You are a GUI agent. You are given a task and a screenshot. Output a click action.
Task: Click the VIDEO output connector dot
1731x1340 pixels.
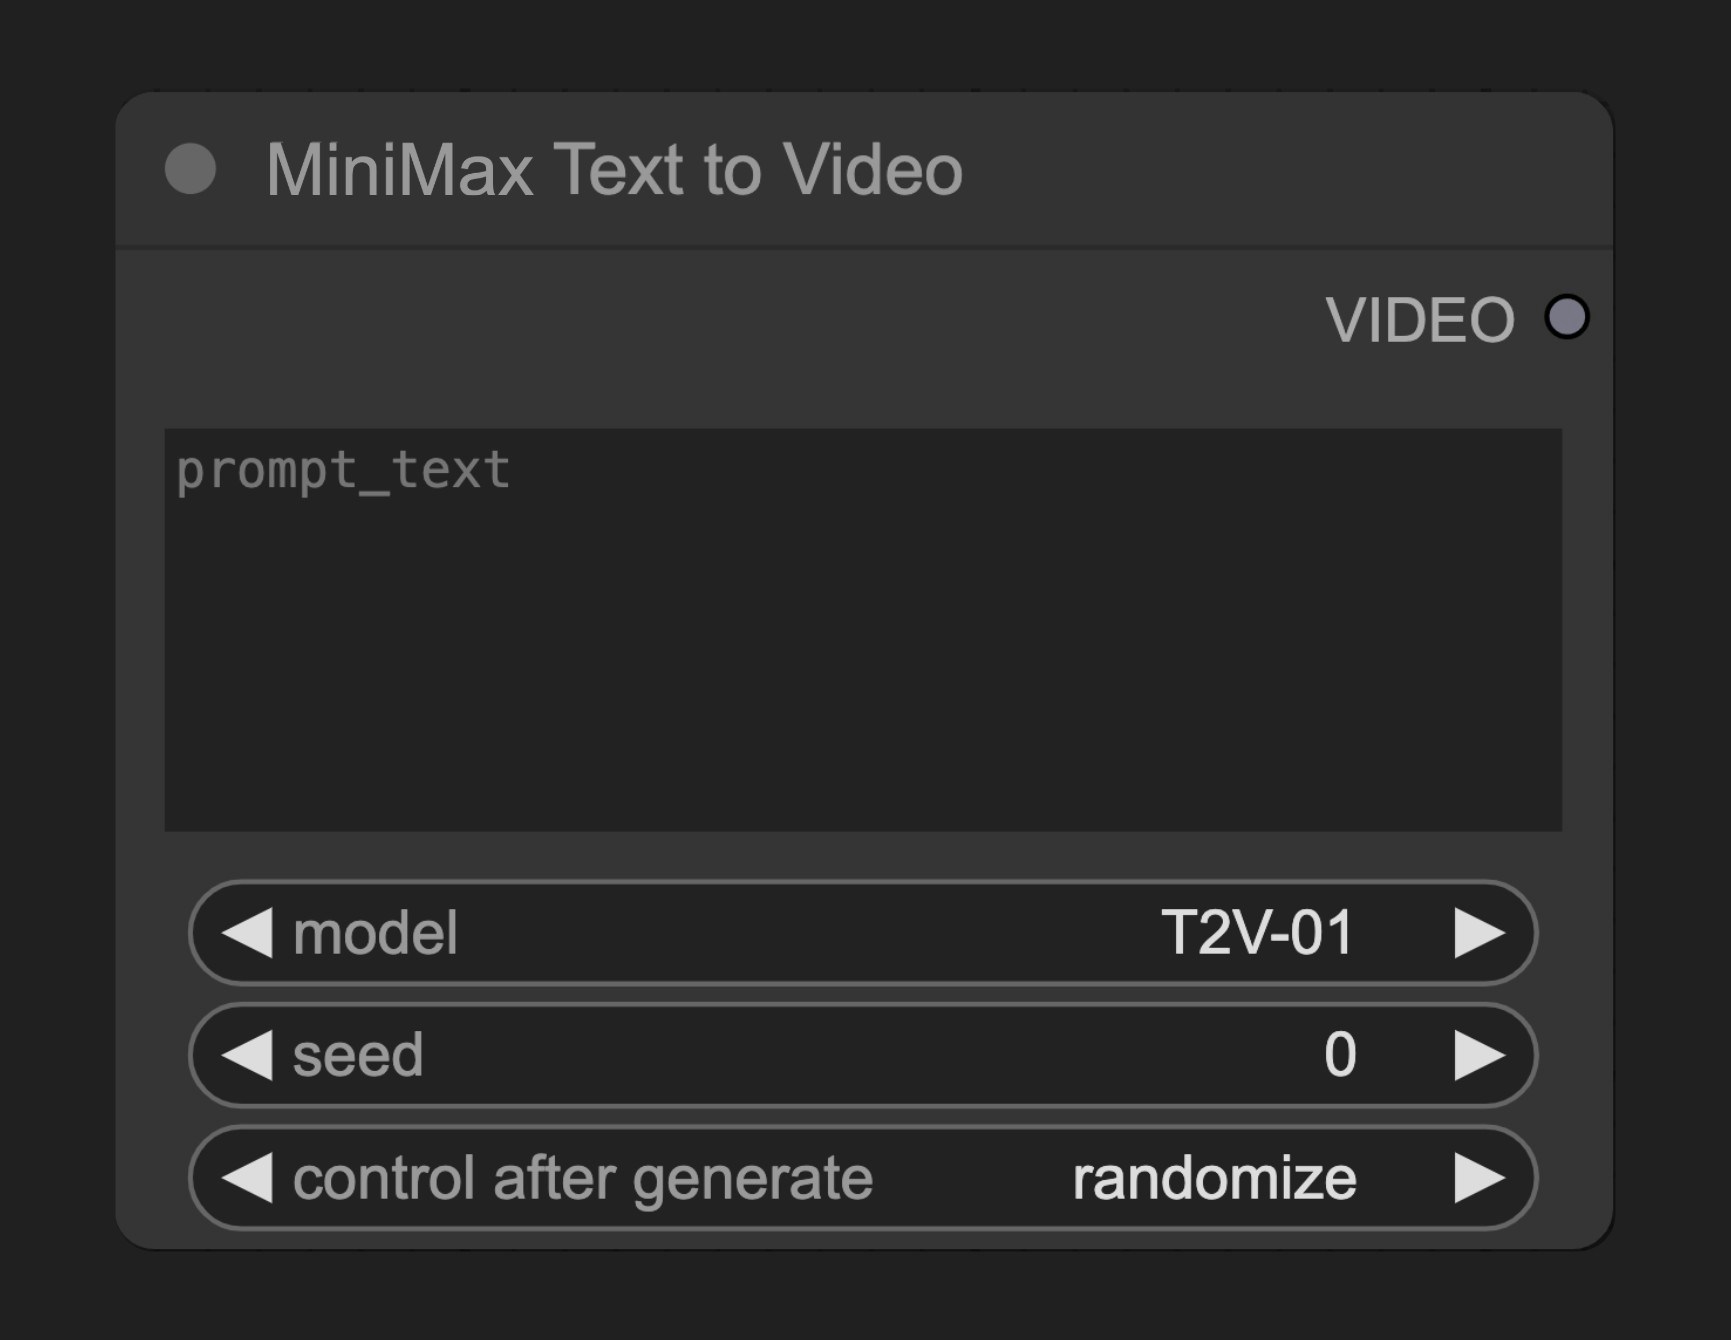1566,317
